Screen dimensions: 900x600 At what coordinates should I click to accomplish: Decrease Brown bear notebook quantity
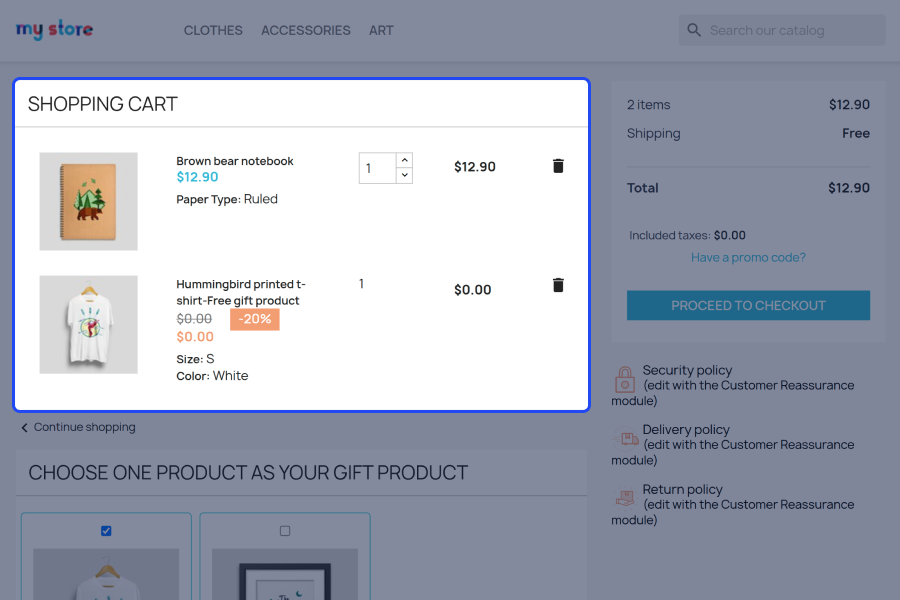tap(405, 175)
